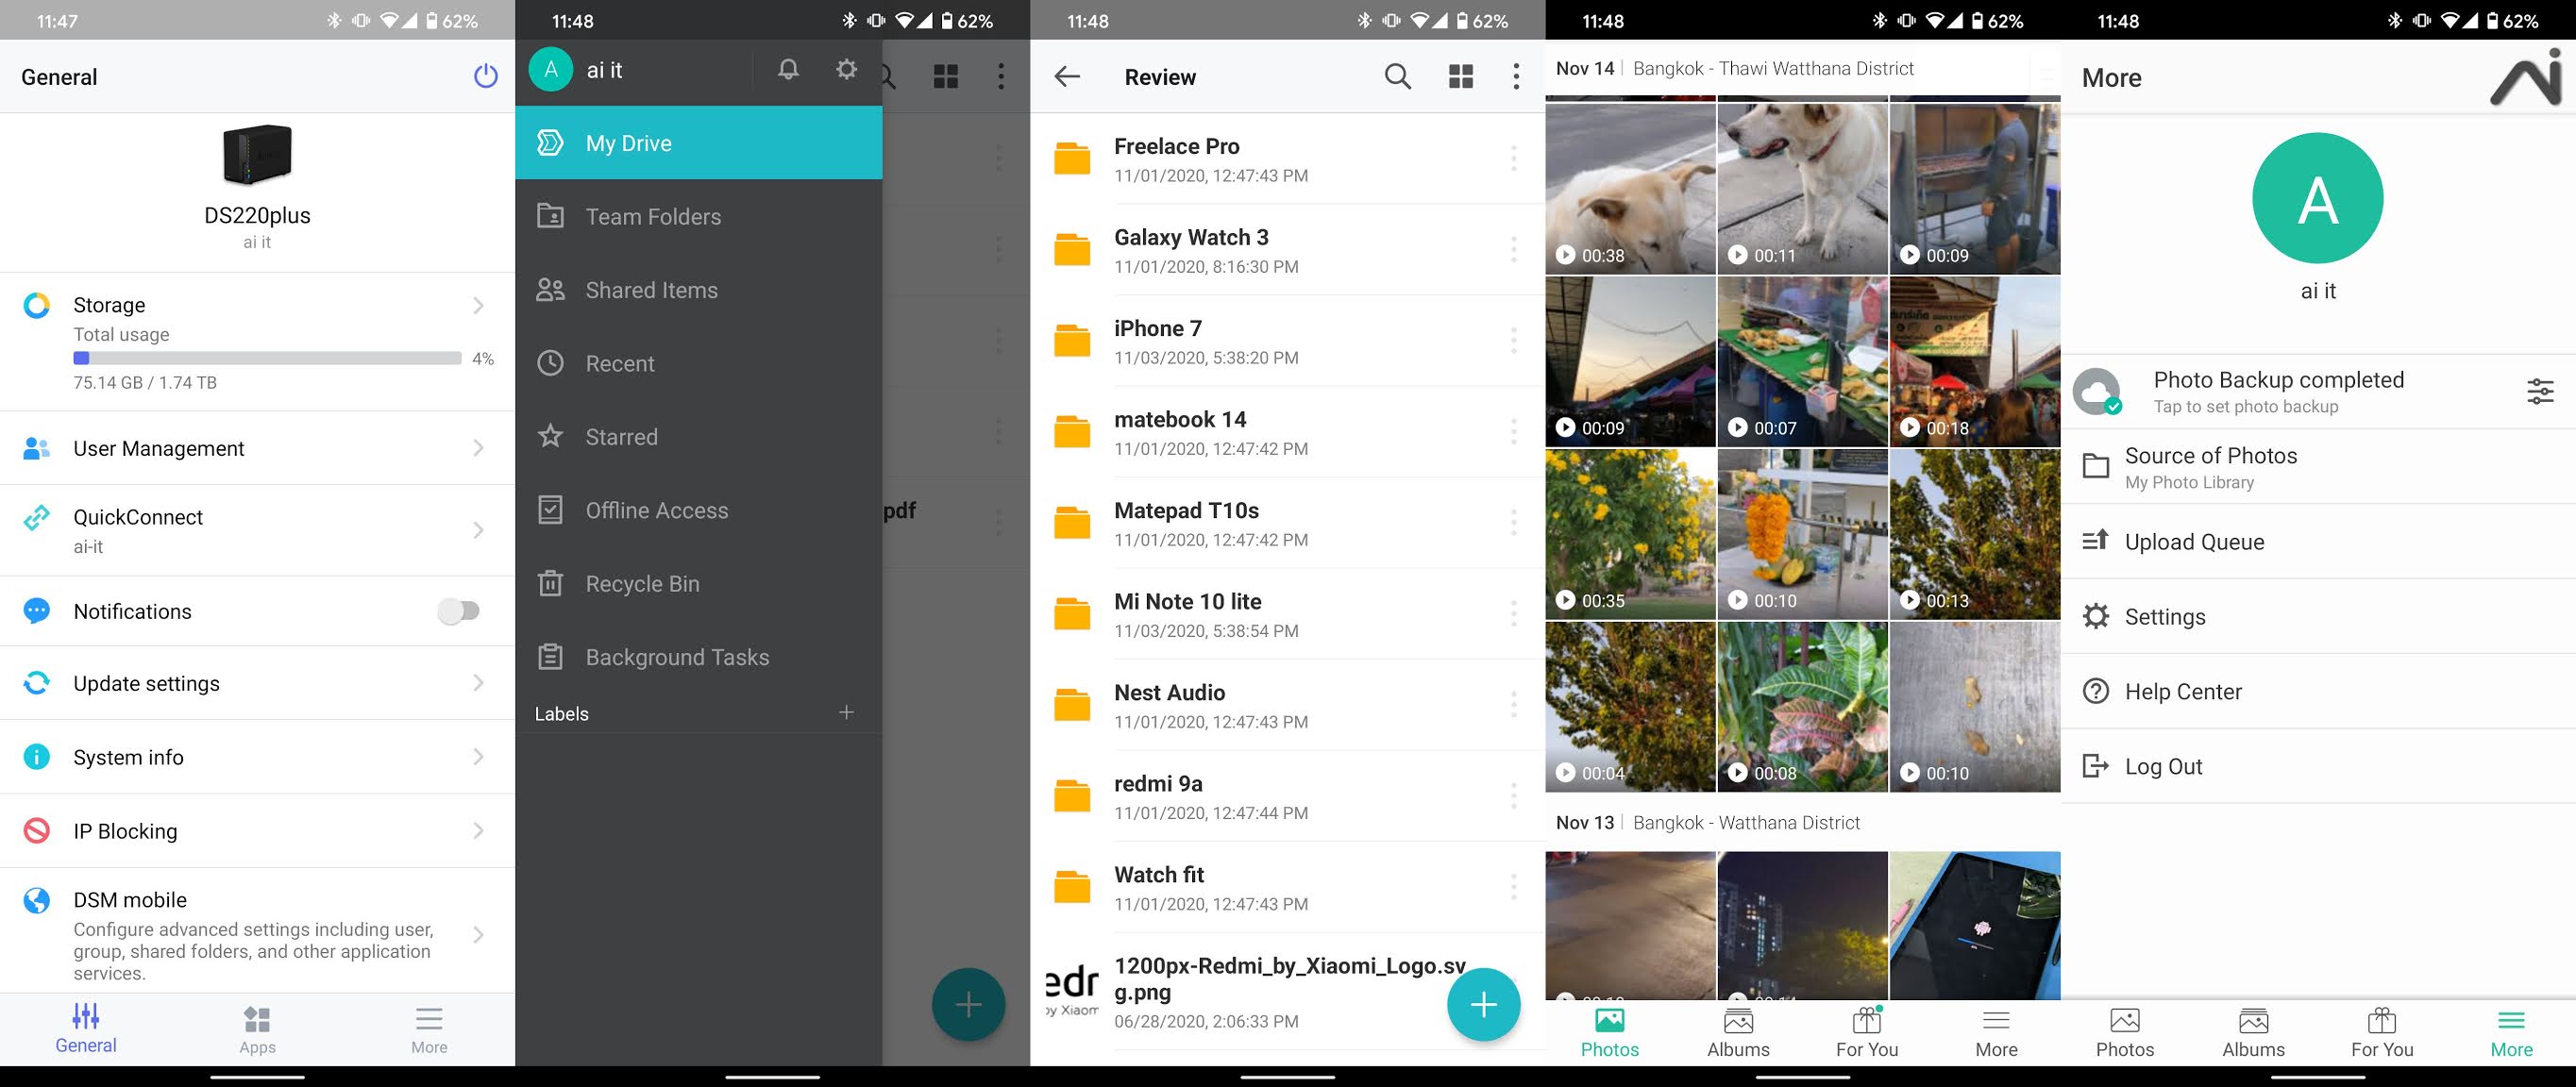Viewport: 2576px width, 1087px height.
Task: Open Starred in Drive sidebar
Action: coord(698,436)
